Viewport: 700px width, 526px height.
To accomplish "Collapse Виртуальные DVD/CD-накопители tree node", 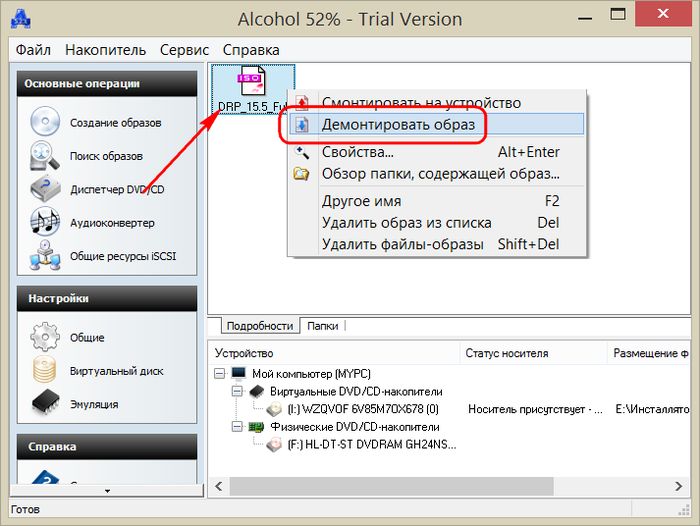I will [237, 391].
